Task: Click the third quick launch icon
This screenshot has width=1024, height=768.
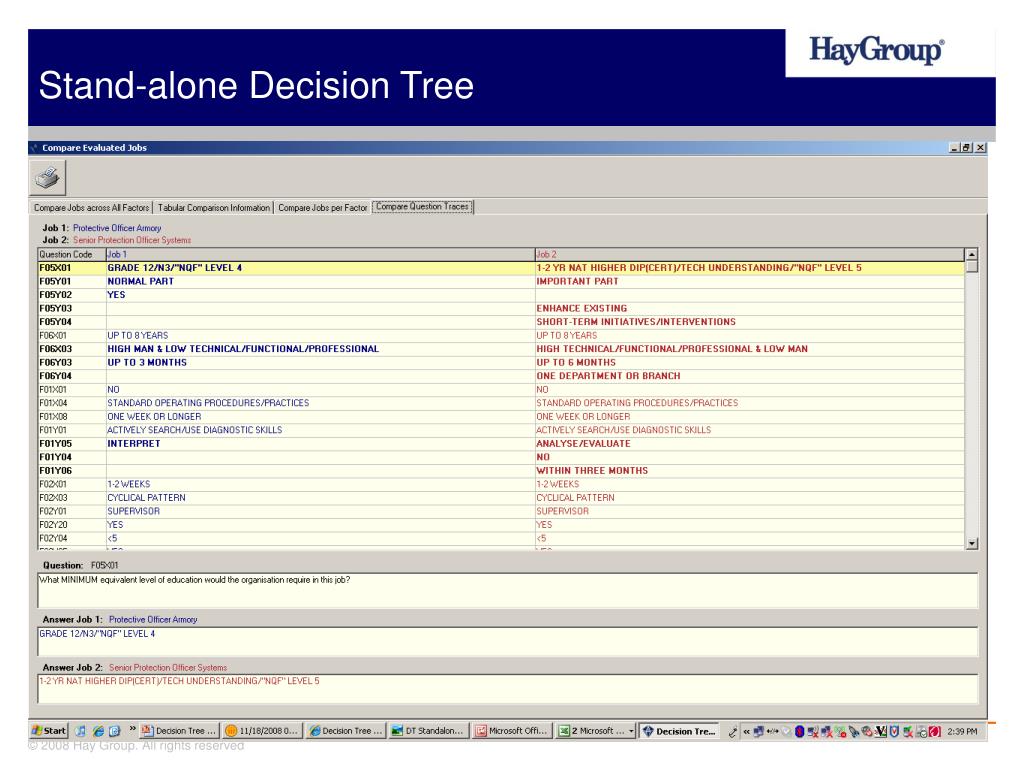Action: [114, 731]
